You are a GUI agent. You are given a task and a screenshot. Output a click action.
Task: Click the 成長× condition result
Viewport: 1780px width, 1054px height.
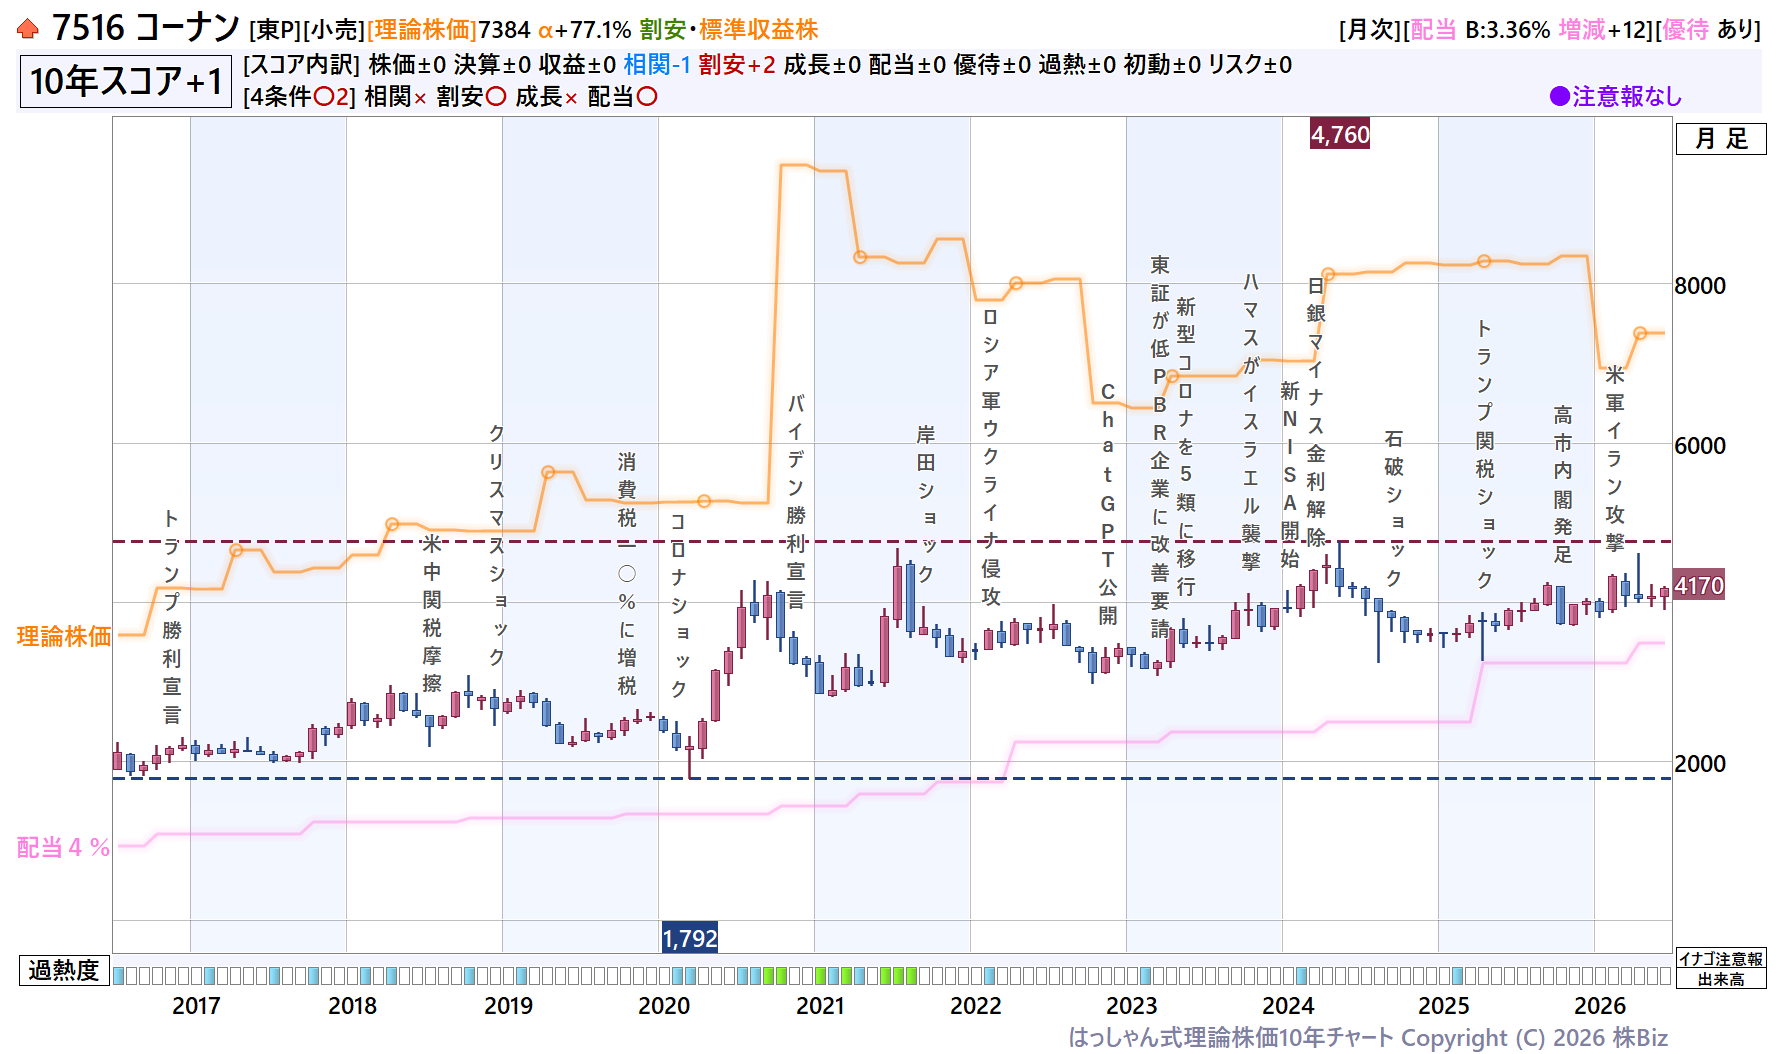pos(547,97)
